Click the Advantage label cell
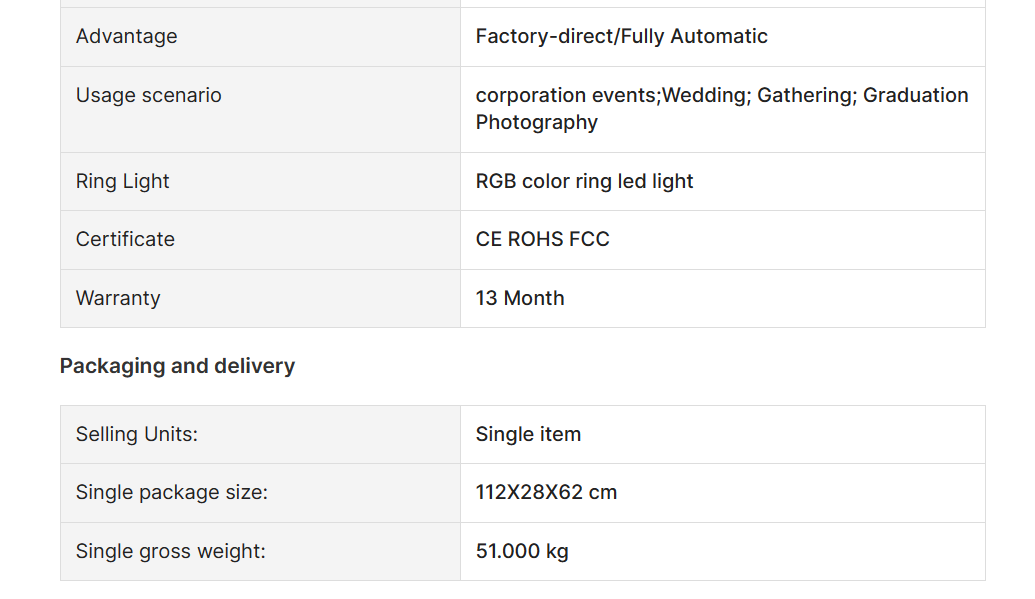The image size is (1035, 599). 127,37
